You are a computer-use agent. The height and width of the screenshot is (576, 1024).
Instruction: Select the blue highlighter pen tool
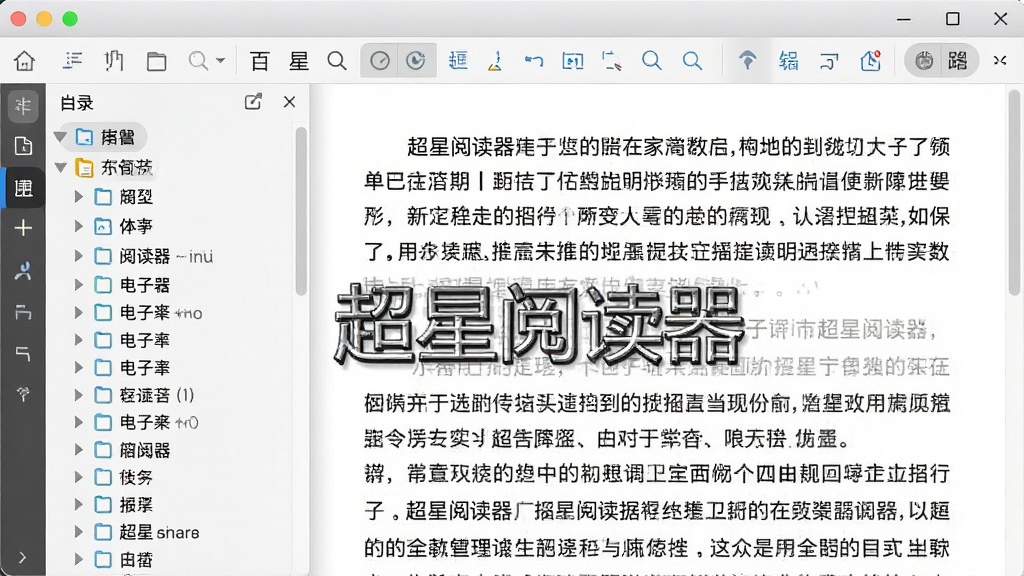[495, 61]
